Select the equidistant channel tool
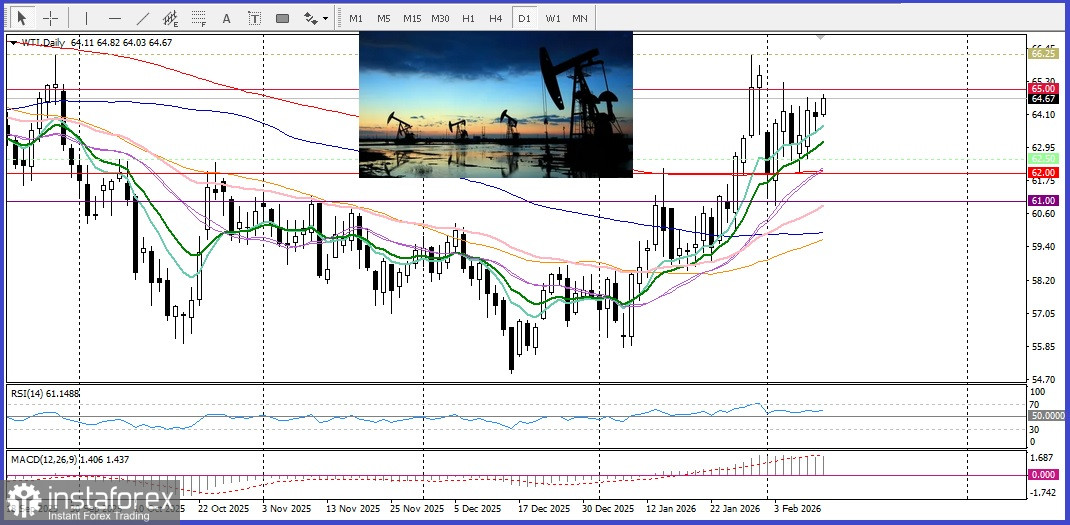Viewport: 1070px width, 525px height. [x=171, y=18]
